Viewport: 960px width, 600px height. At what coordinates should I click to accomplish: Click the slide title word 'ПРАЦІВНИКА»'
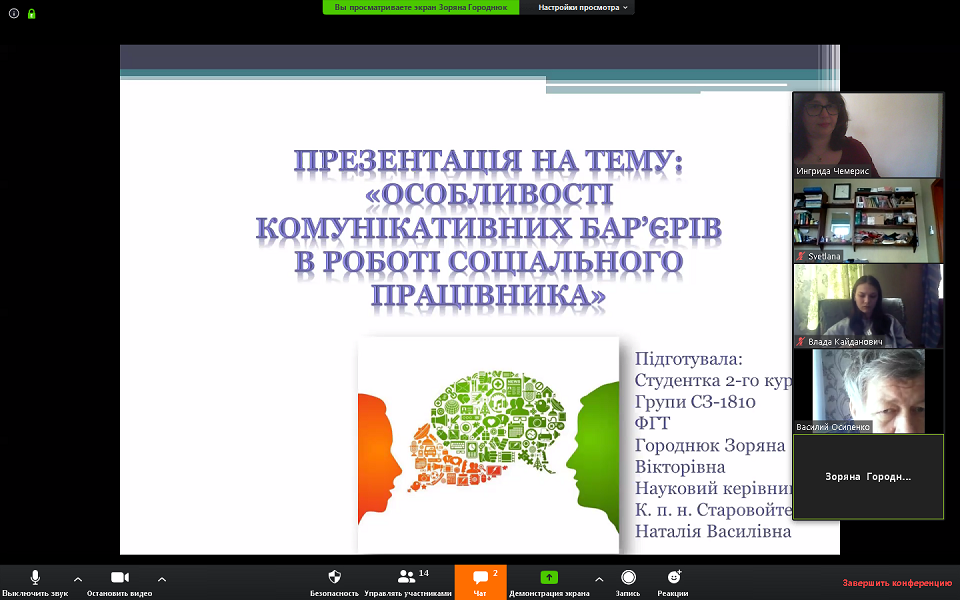click(x=489, y=294)
